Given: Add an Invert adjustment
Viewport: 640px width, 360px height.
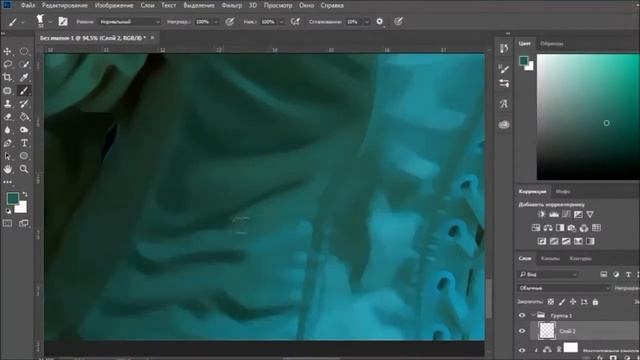Looking at the screenshot, I should [542, 241].
